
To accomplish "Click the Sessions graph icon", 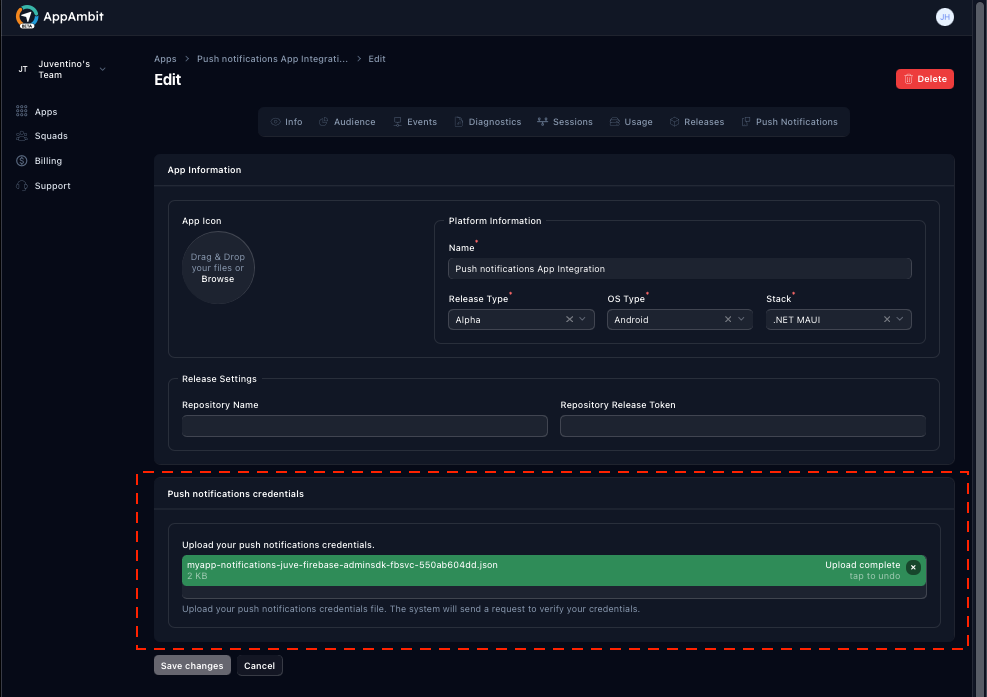I will coord(543,121).
